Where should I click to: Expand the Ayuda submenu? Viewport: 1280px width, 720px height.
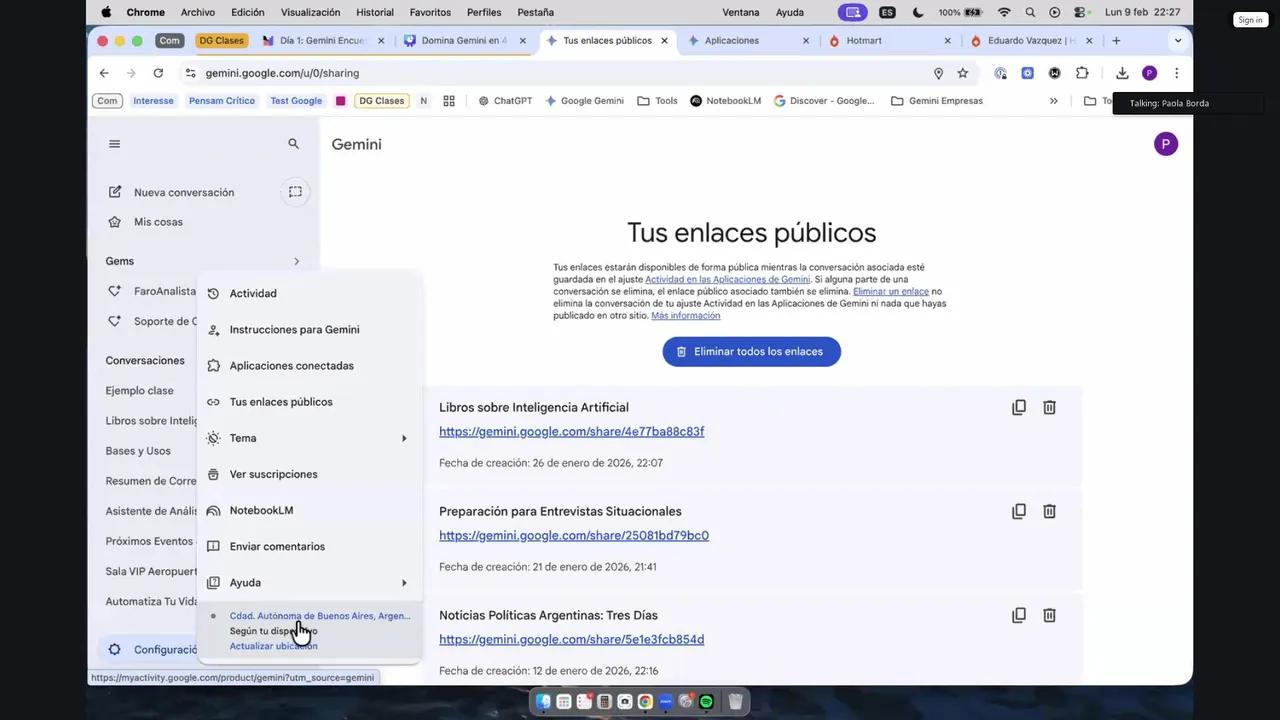404,583
